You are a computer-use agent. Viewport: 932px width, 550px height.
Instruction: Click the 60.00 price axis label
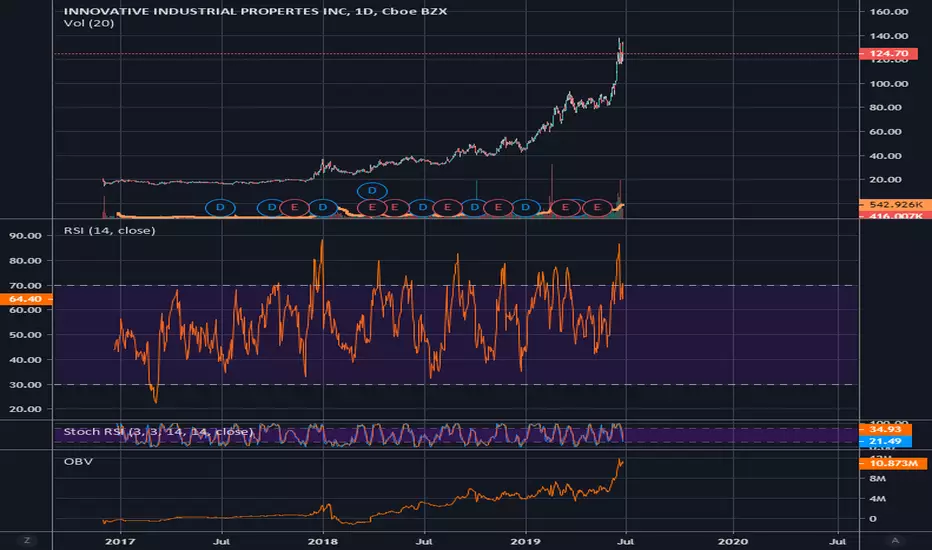point(885,132)
